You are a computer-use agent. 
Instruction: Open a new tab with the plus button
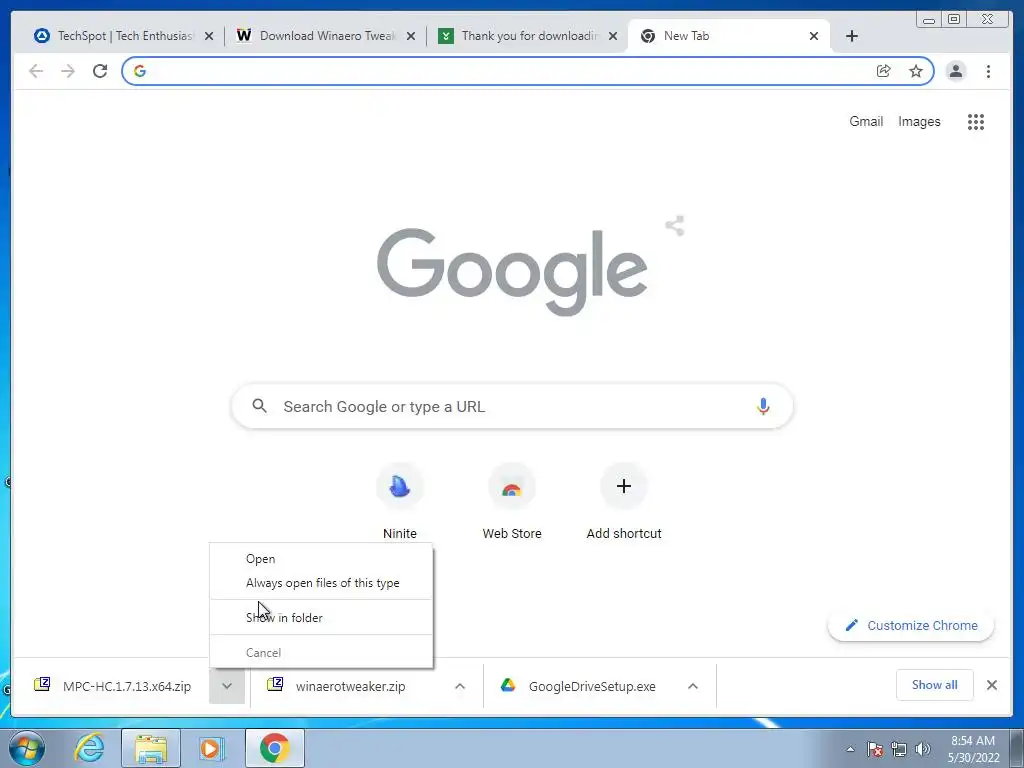coord(852,36)
